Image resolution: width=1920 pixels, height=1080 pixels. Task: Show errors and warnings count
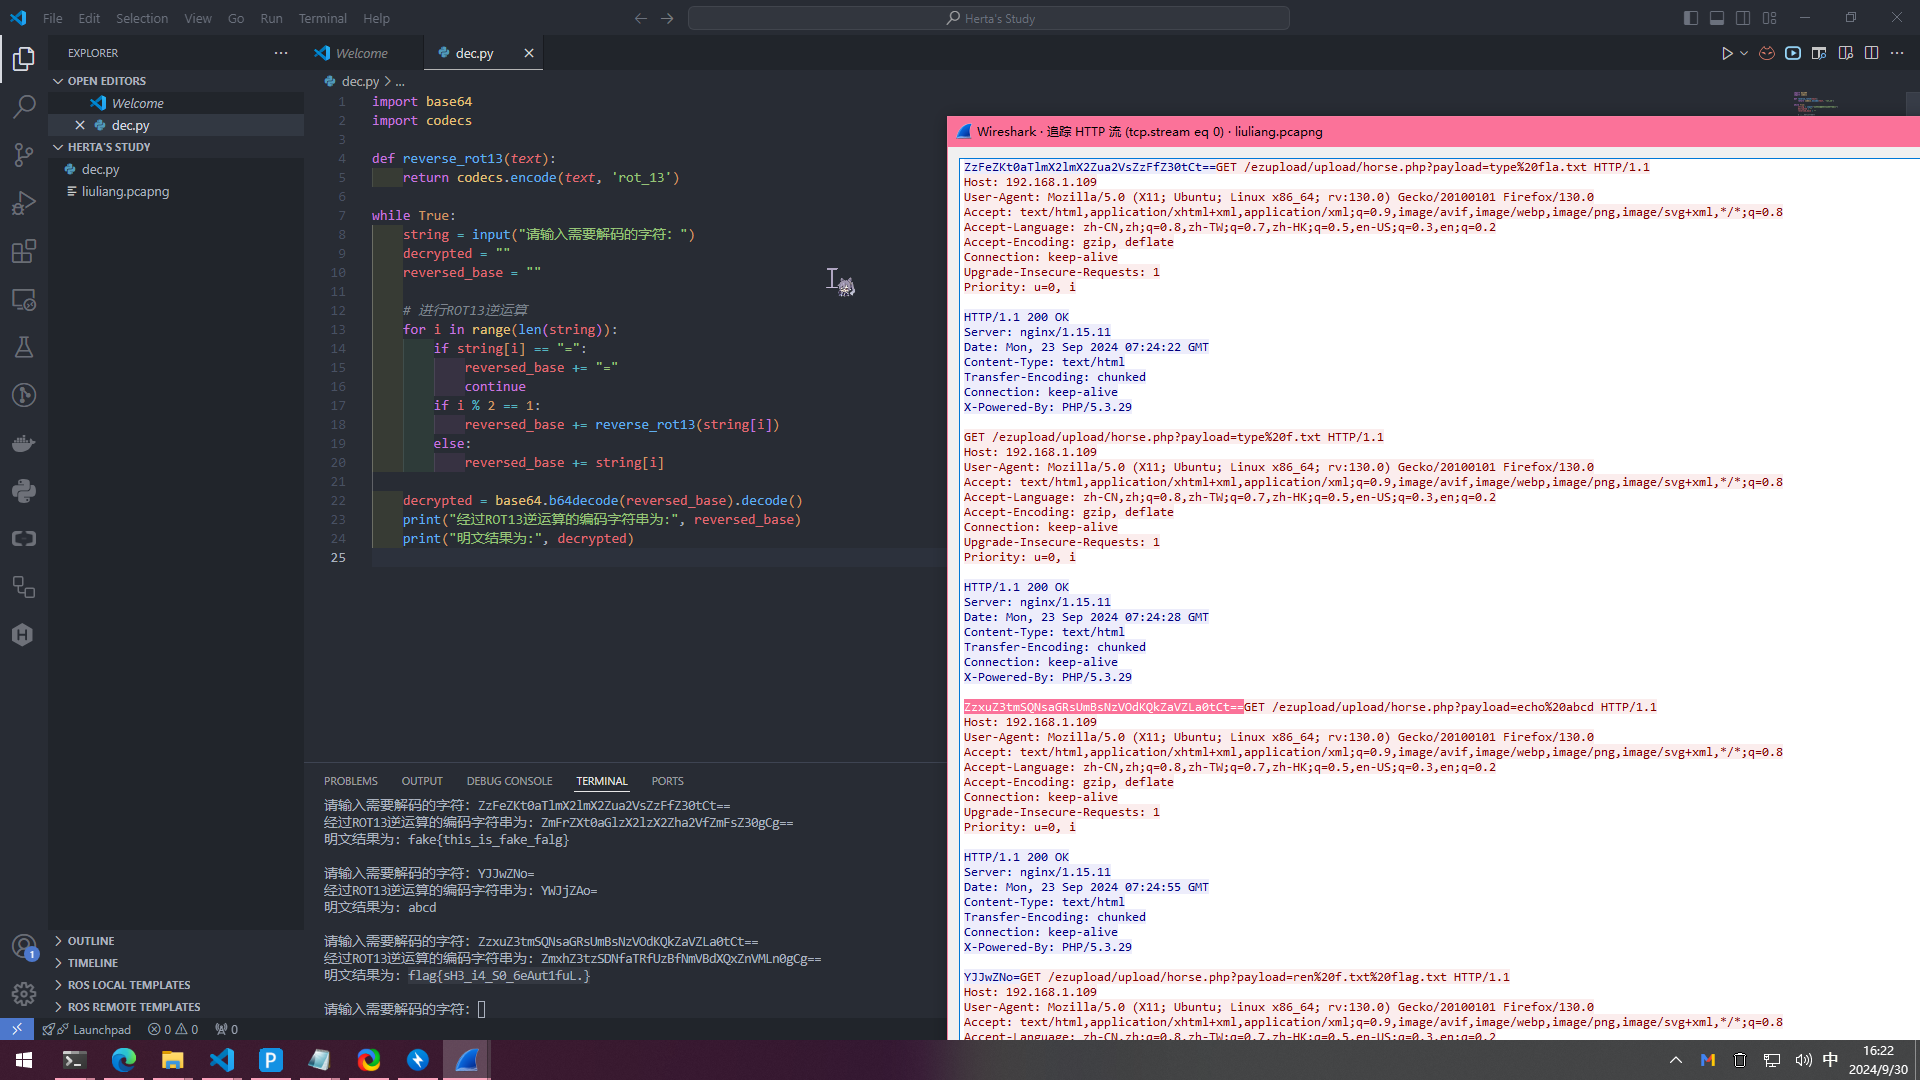tap(173, 1029)
